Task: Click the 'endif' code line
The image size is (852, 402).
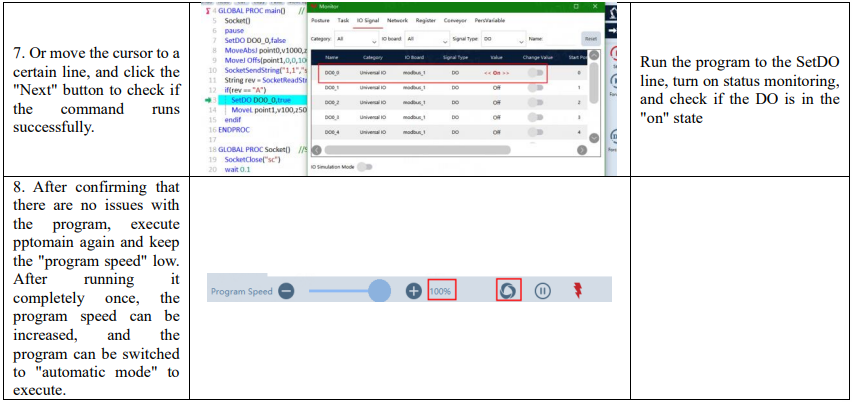Action: click(x=233, y=120)
